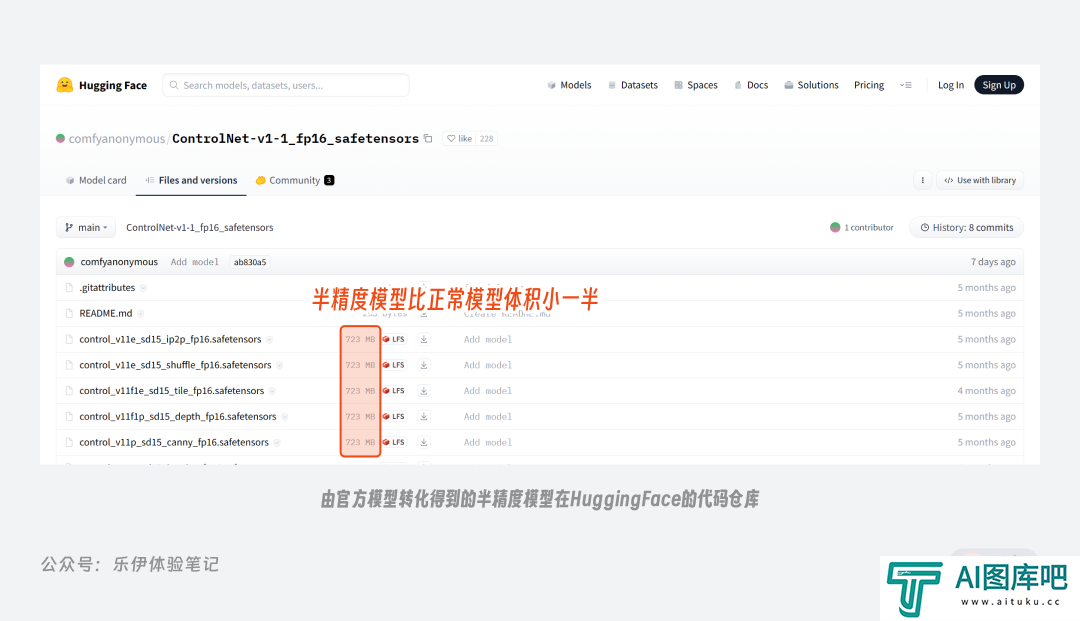The image size is (1080, 621).
Task: Open the Spaces nav item
Action: (x=696, y=85)
